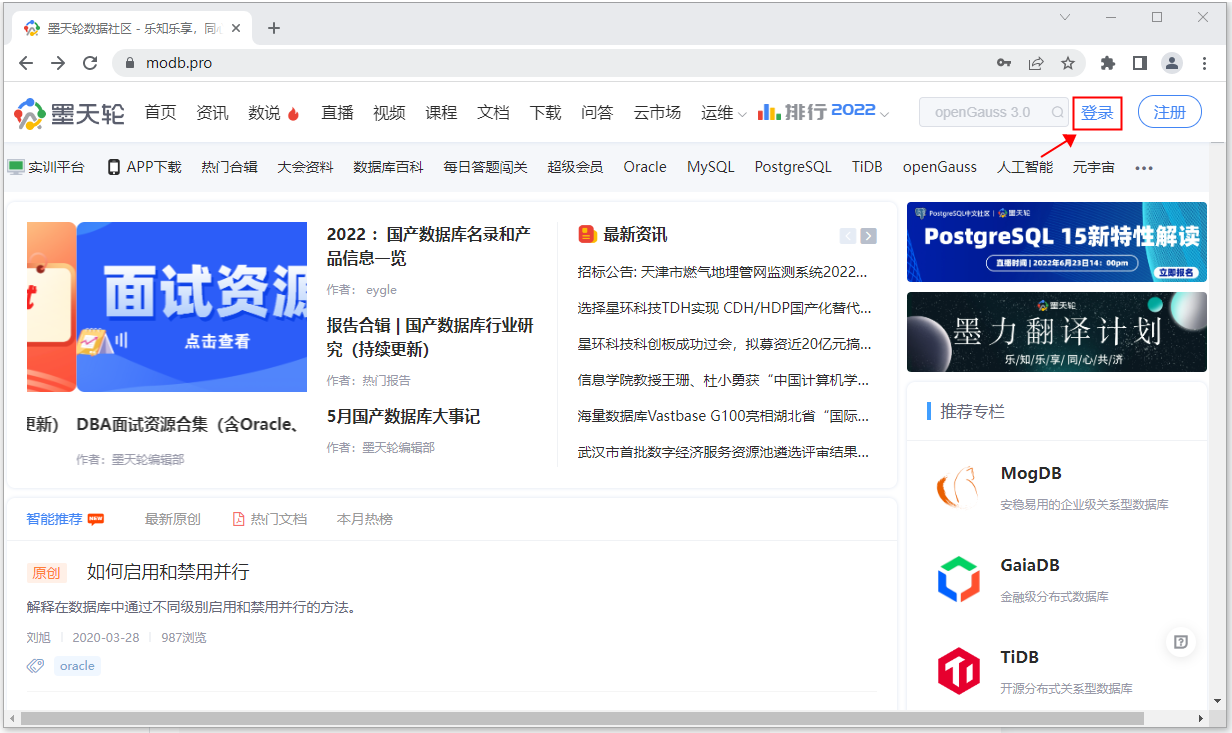Open a new browser tab
1232x733 pixels.
click(x=274, y=28)
